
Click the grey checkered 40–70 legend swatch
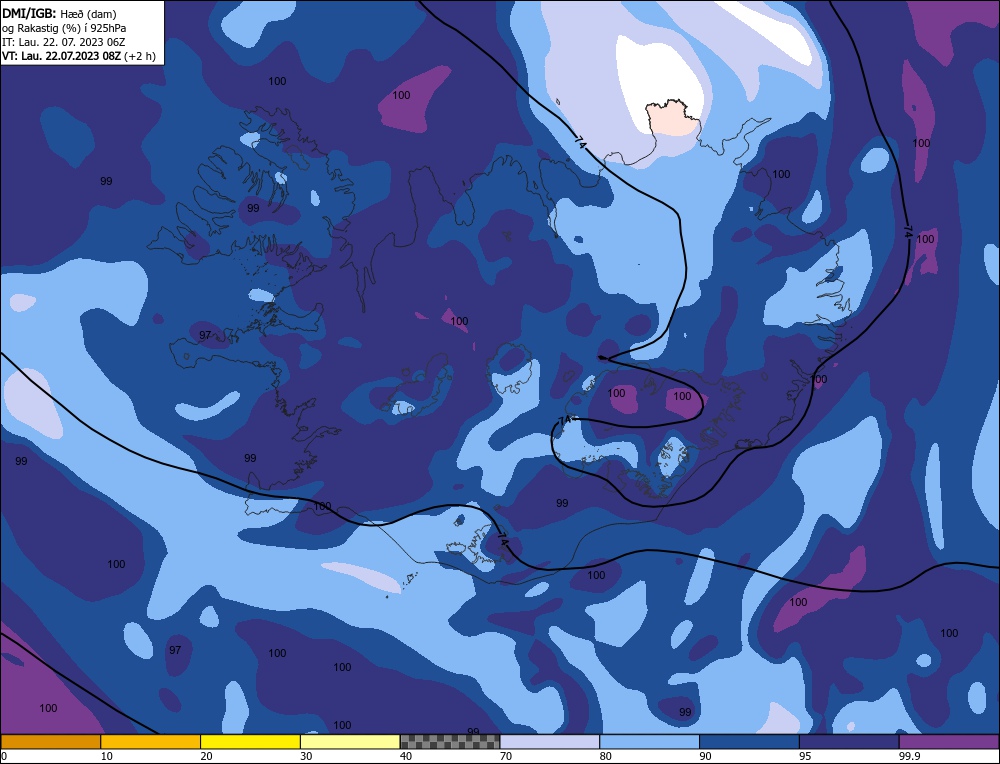point(450,742)
